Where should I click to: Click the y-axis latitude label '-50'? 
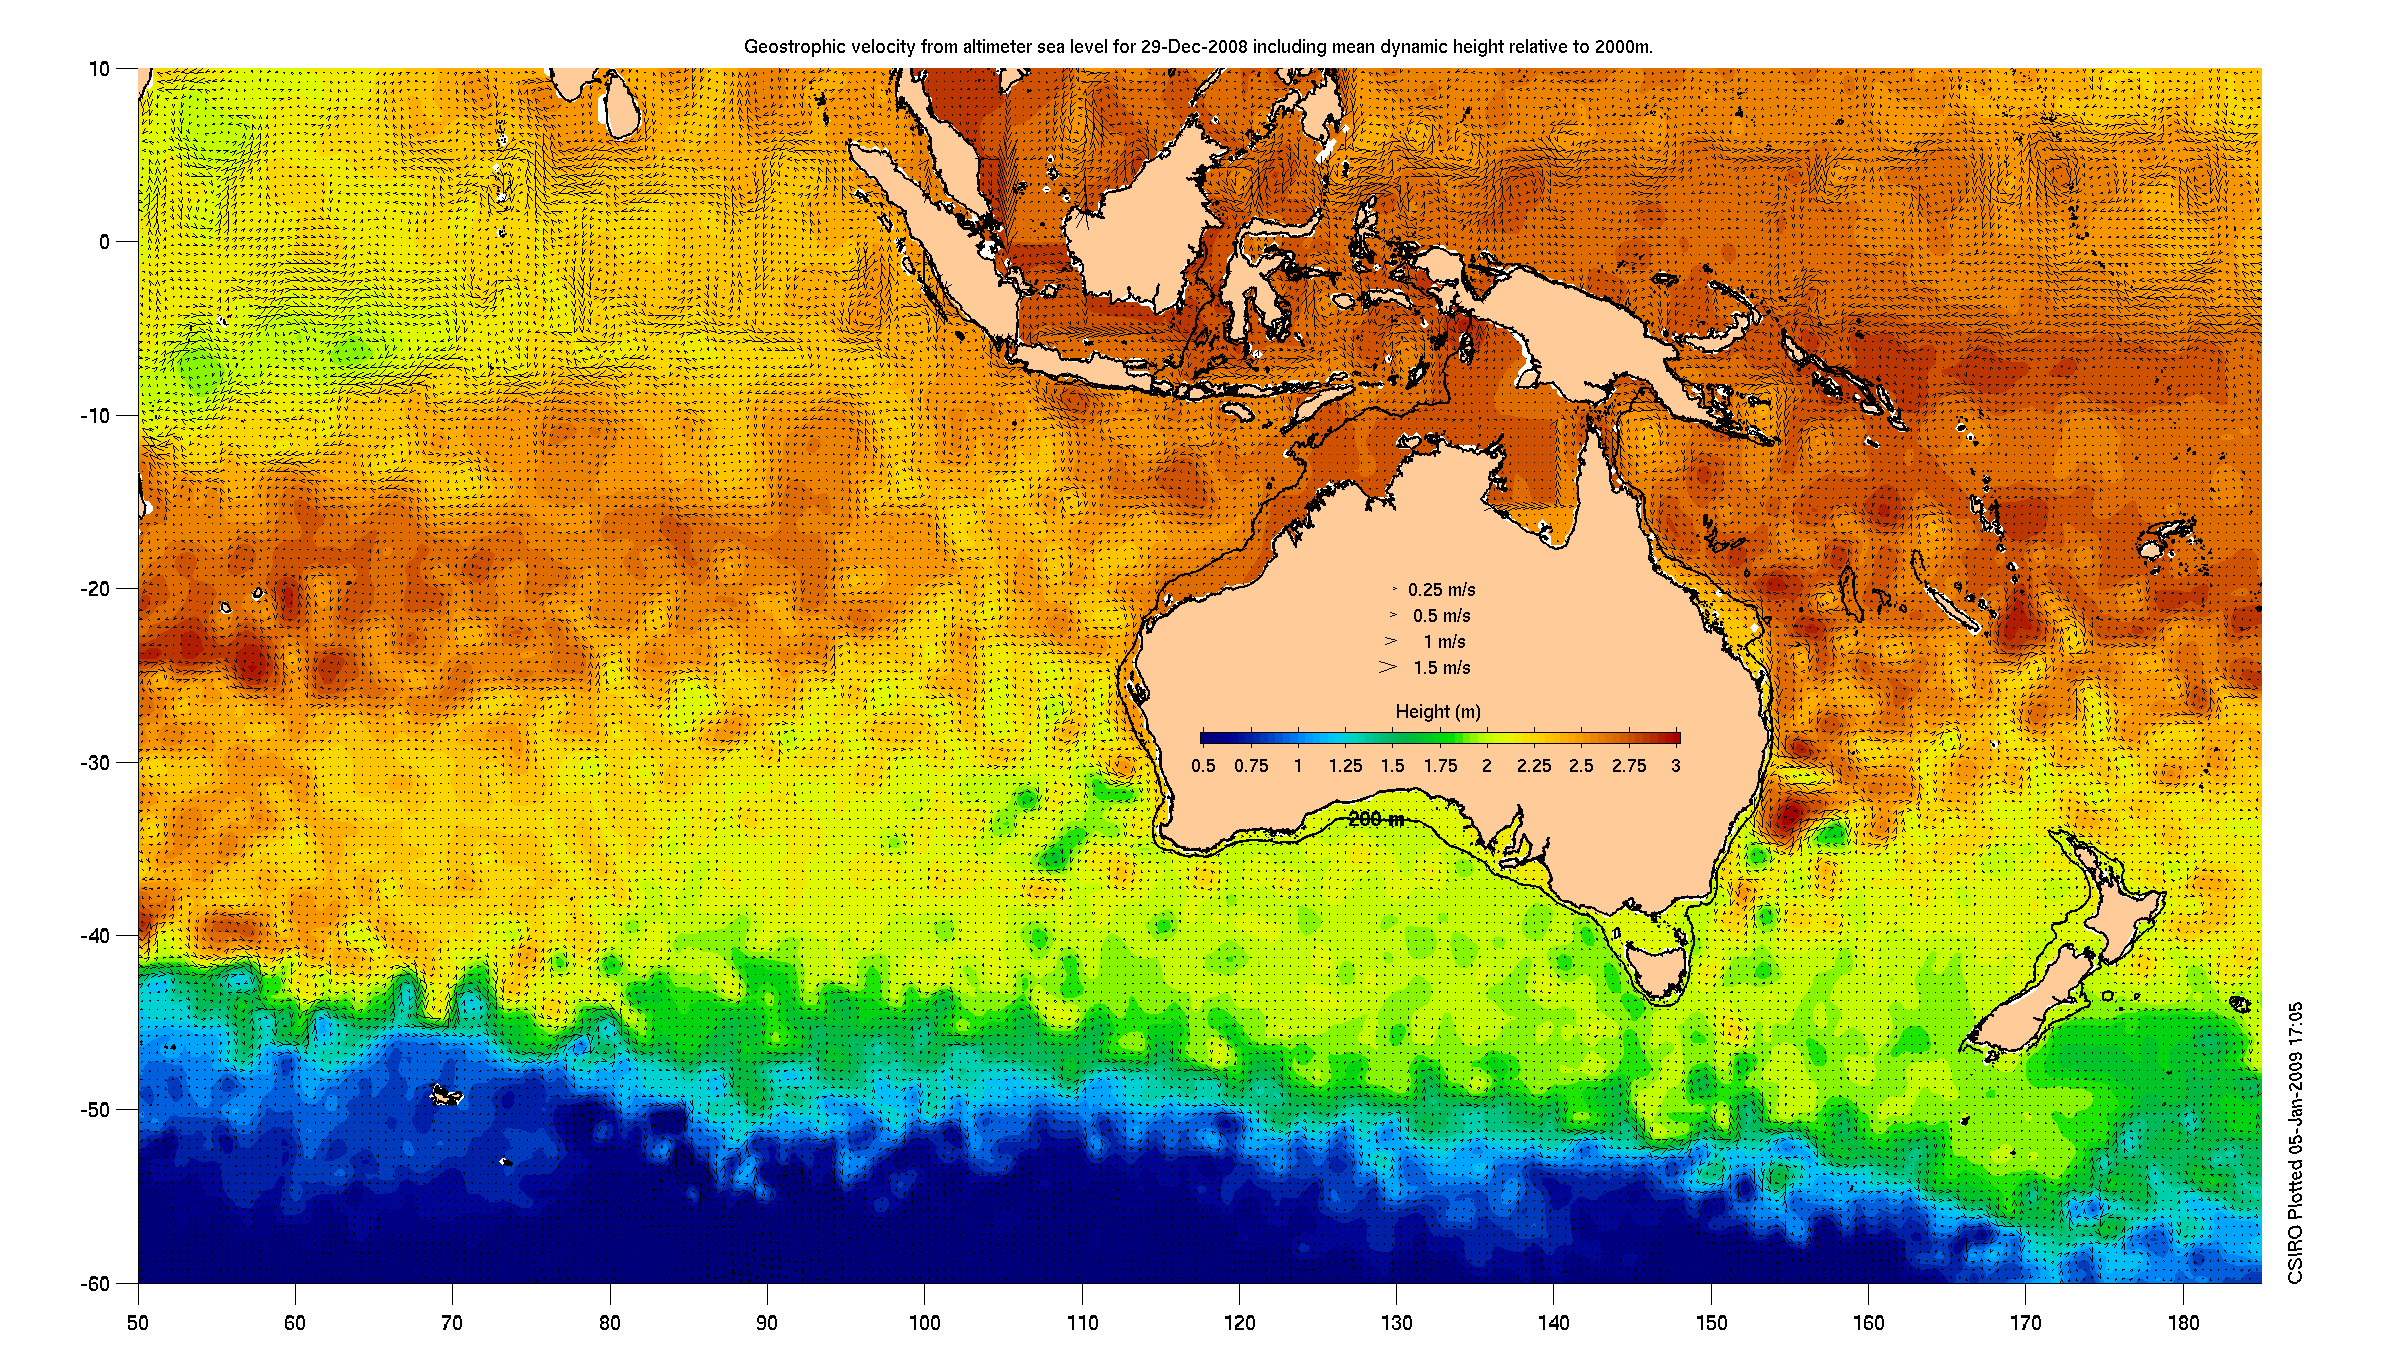point(95,1110)
